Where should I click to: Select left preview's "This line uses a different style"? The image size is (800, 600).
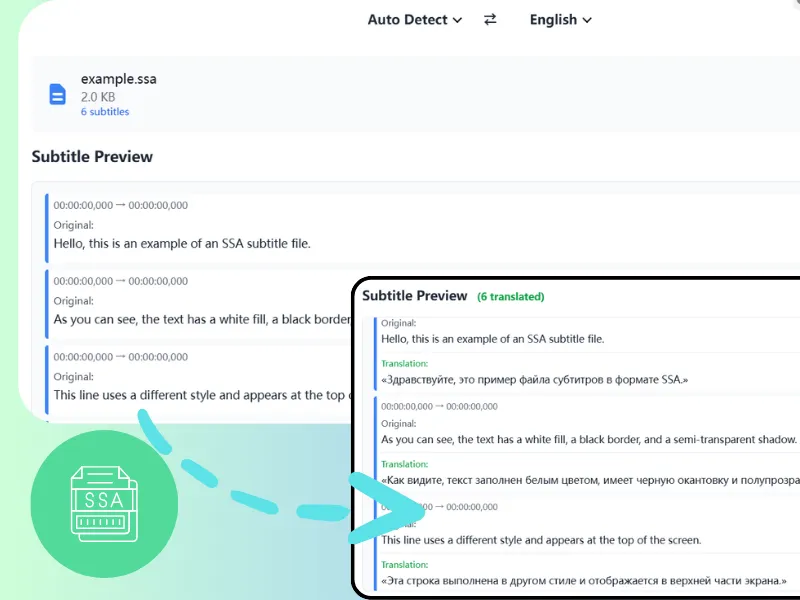coord(200,395)
